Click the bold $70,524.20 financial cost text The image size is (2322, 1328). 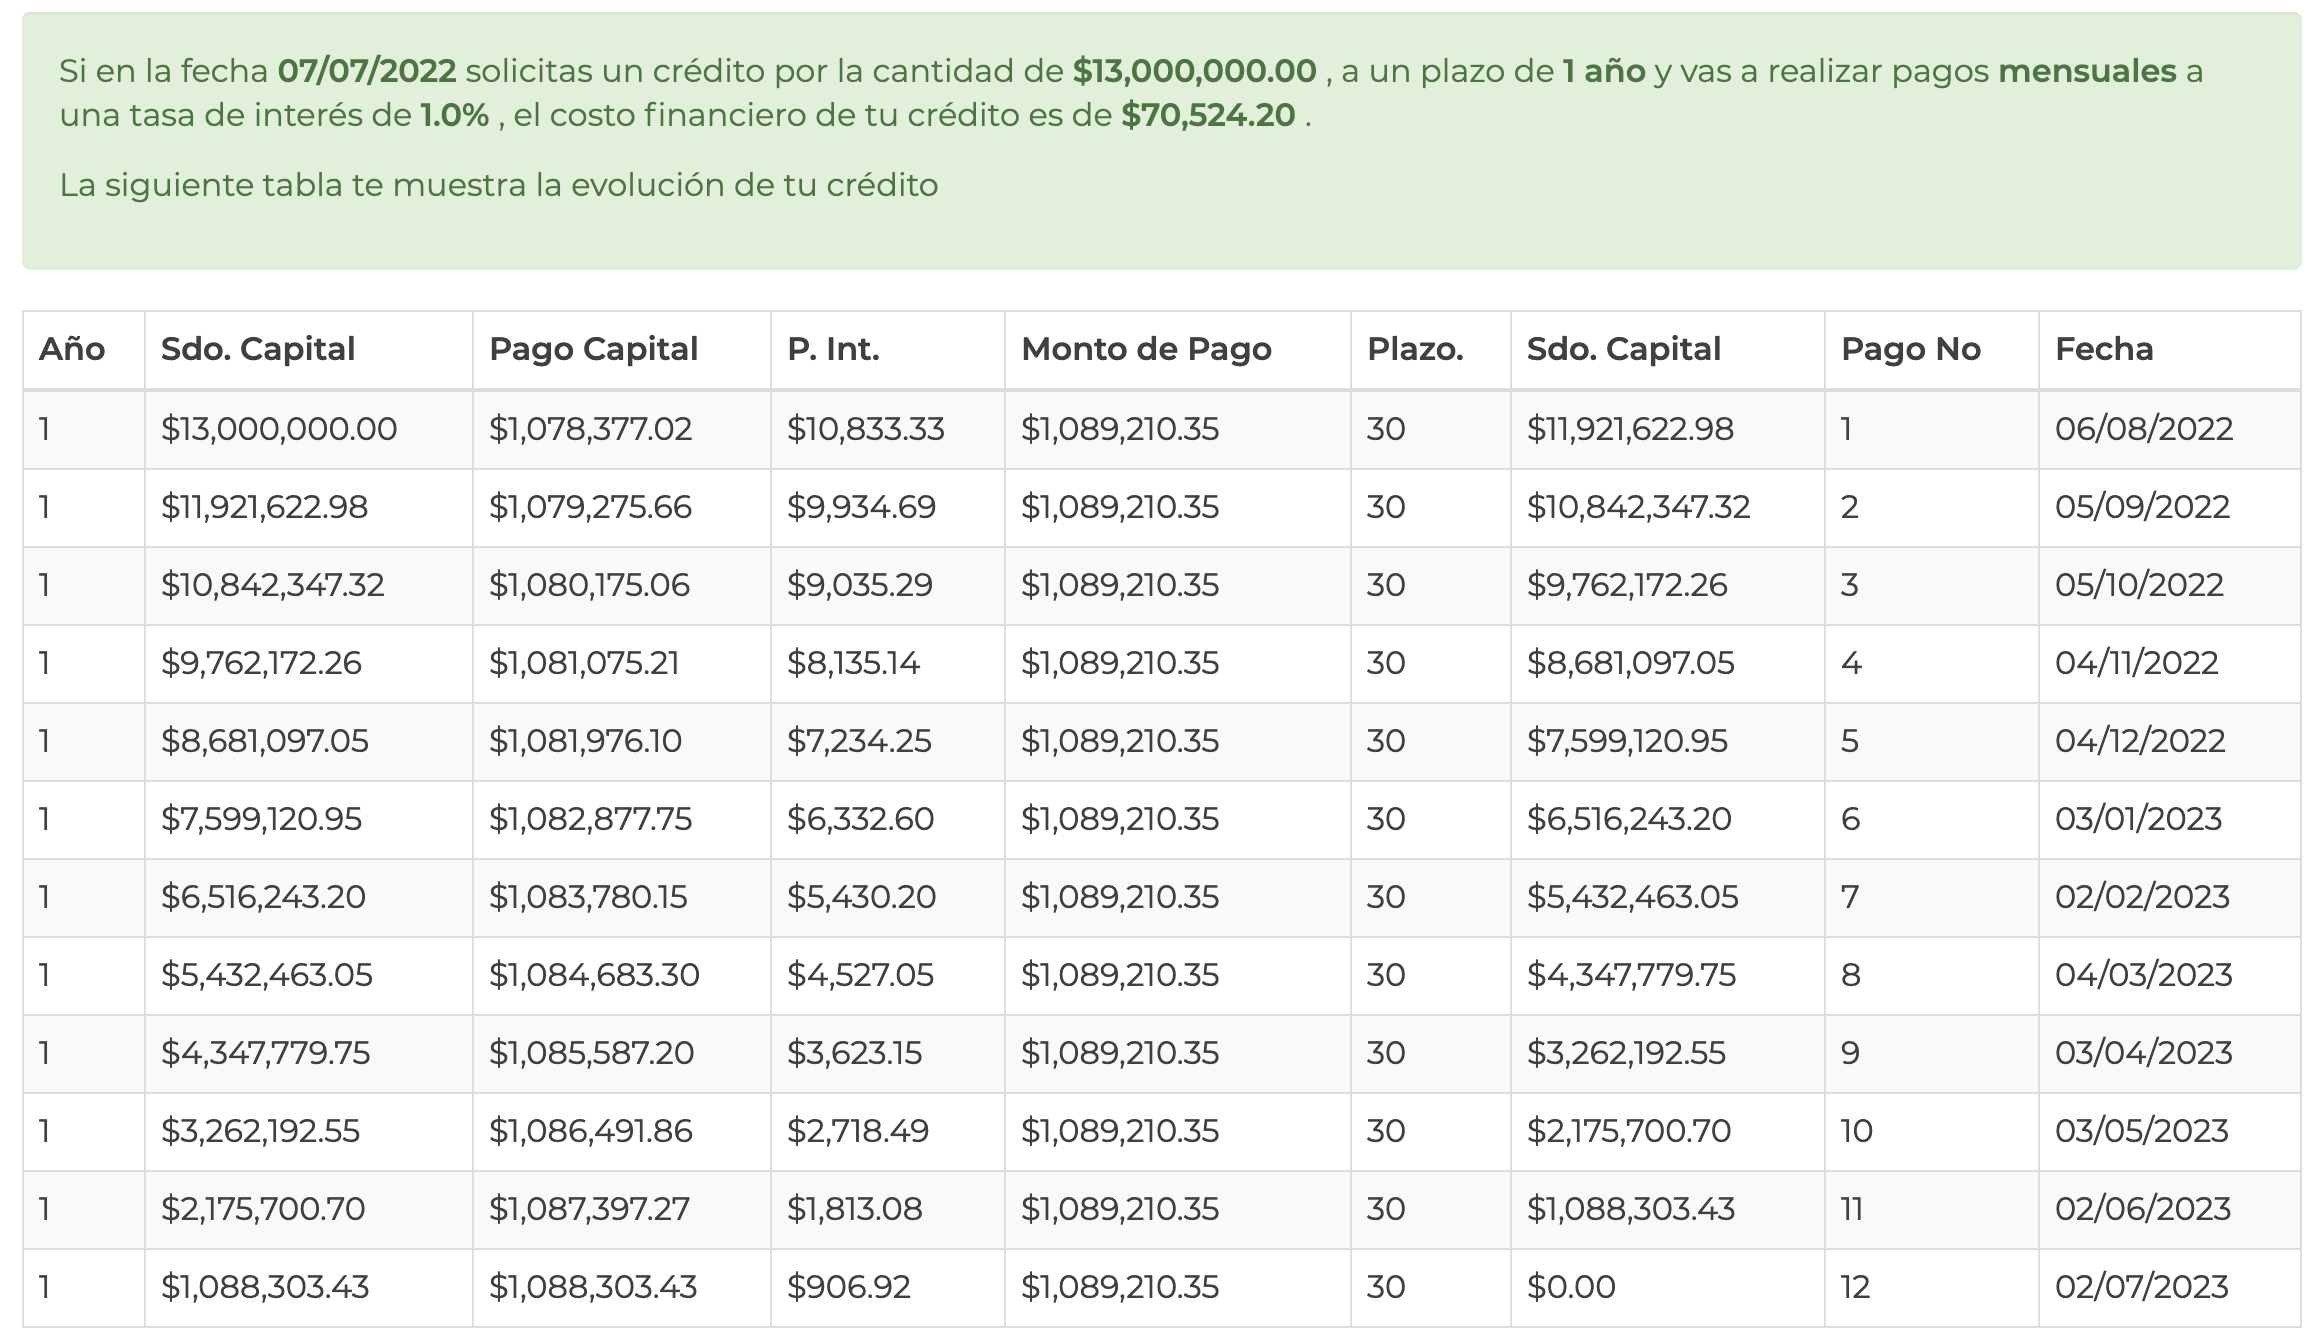pos(1208,115)
